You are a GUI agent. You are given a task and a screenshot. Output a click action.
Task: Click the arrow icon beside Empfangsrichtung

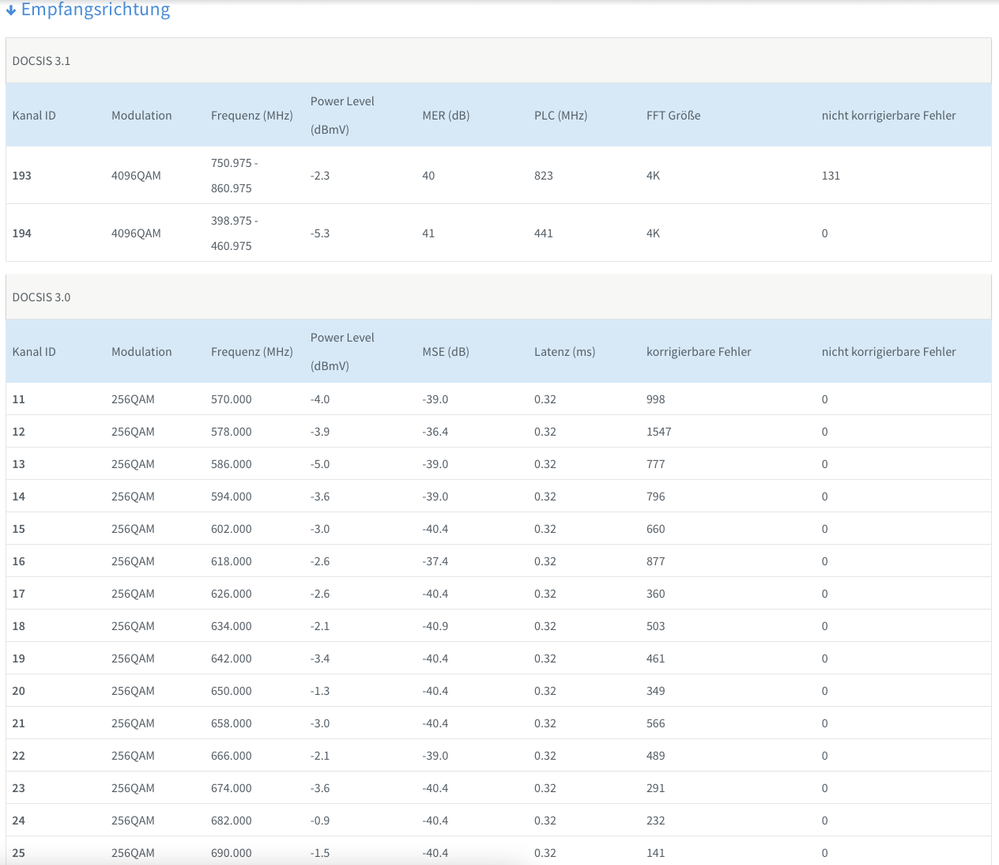11,11
